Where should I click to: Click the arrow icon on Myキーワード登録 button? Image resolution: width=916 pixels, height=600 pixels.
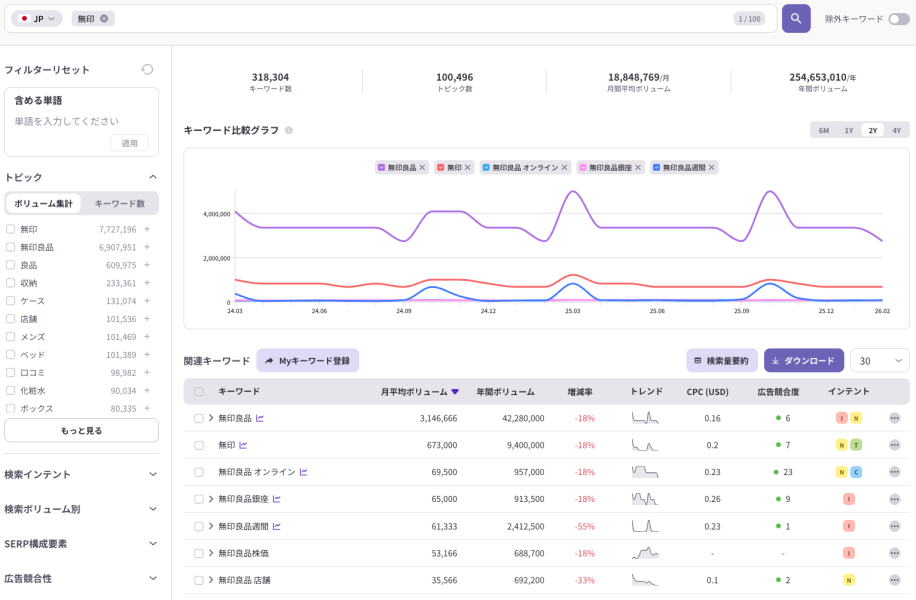[268, 359]
